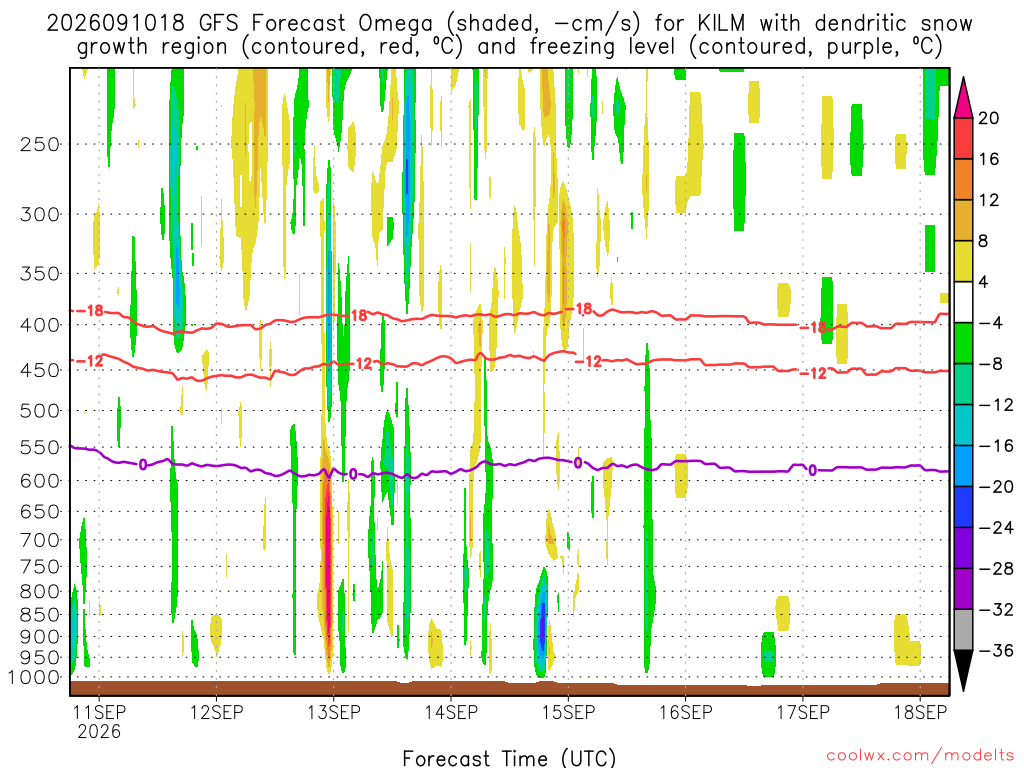
Task: Click the 850 pressure level label
Action: point(40,615)
